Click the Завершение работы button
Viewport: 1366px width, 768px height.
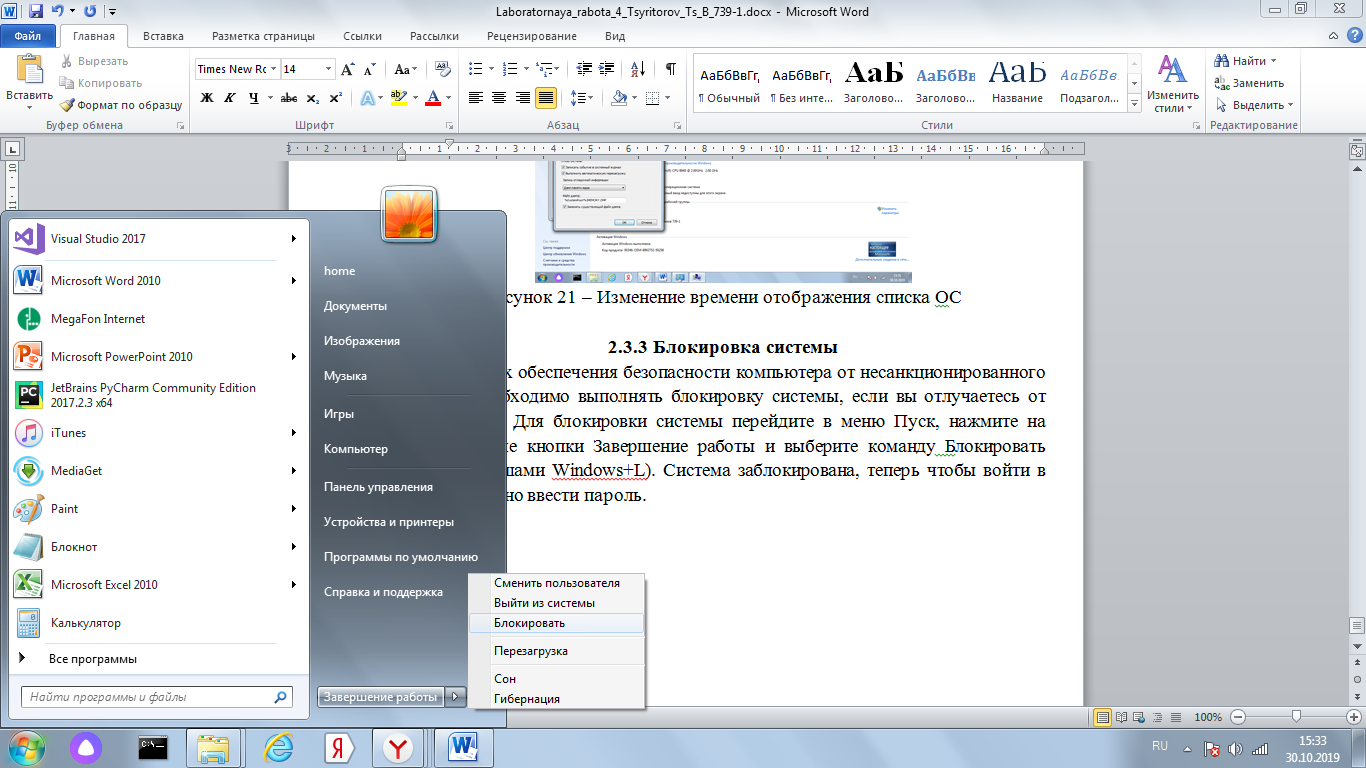[x=381, y=697]
